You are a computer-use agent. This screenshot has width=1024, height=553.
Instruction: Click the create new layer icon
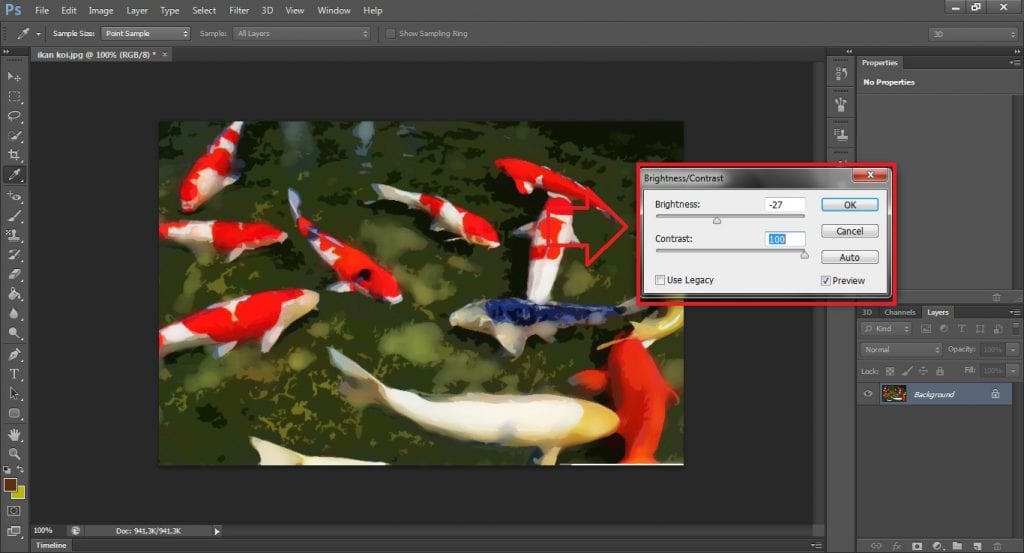pos(976,545)
